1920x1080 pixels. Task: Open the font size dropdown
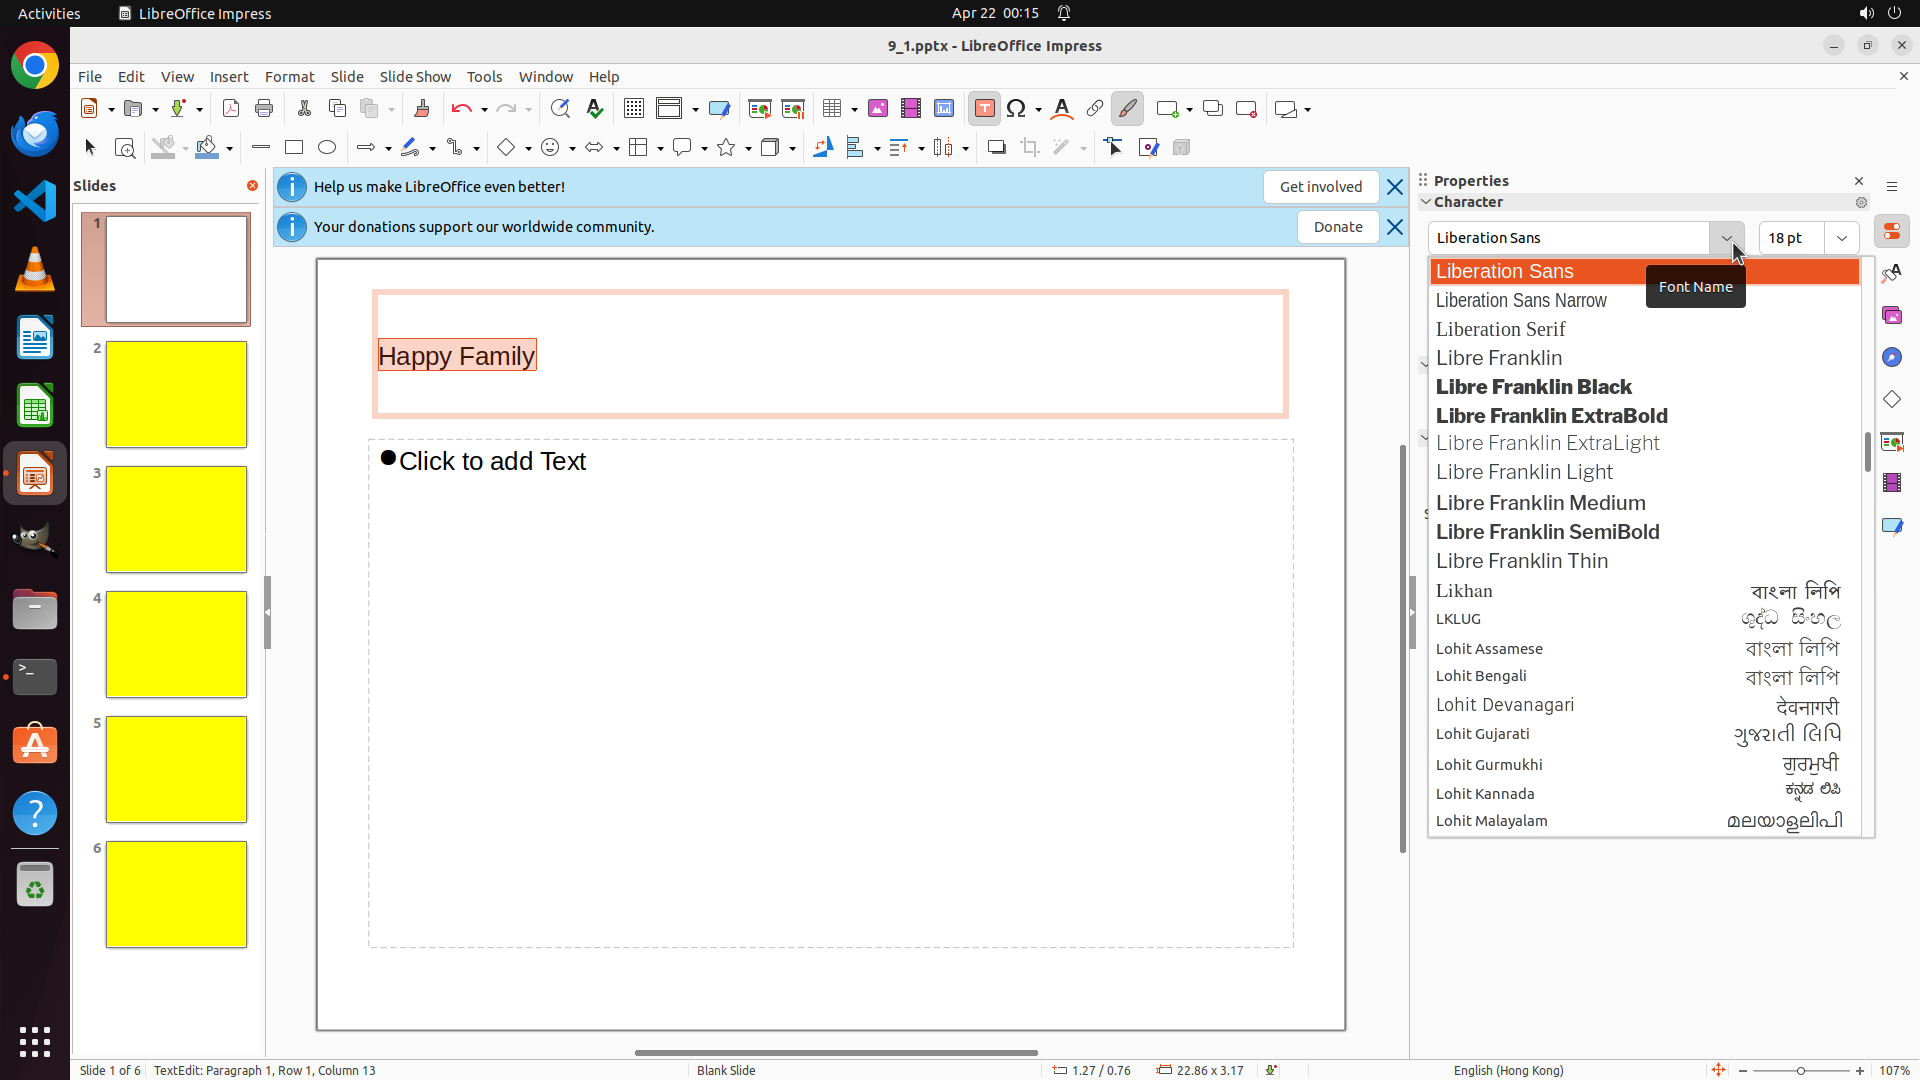pos(1842,238)
